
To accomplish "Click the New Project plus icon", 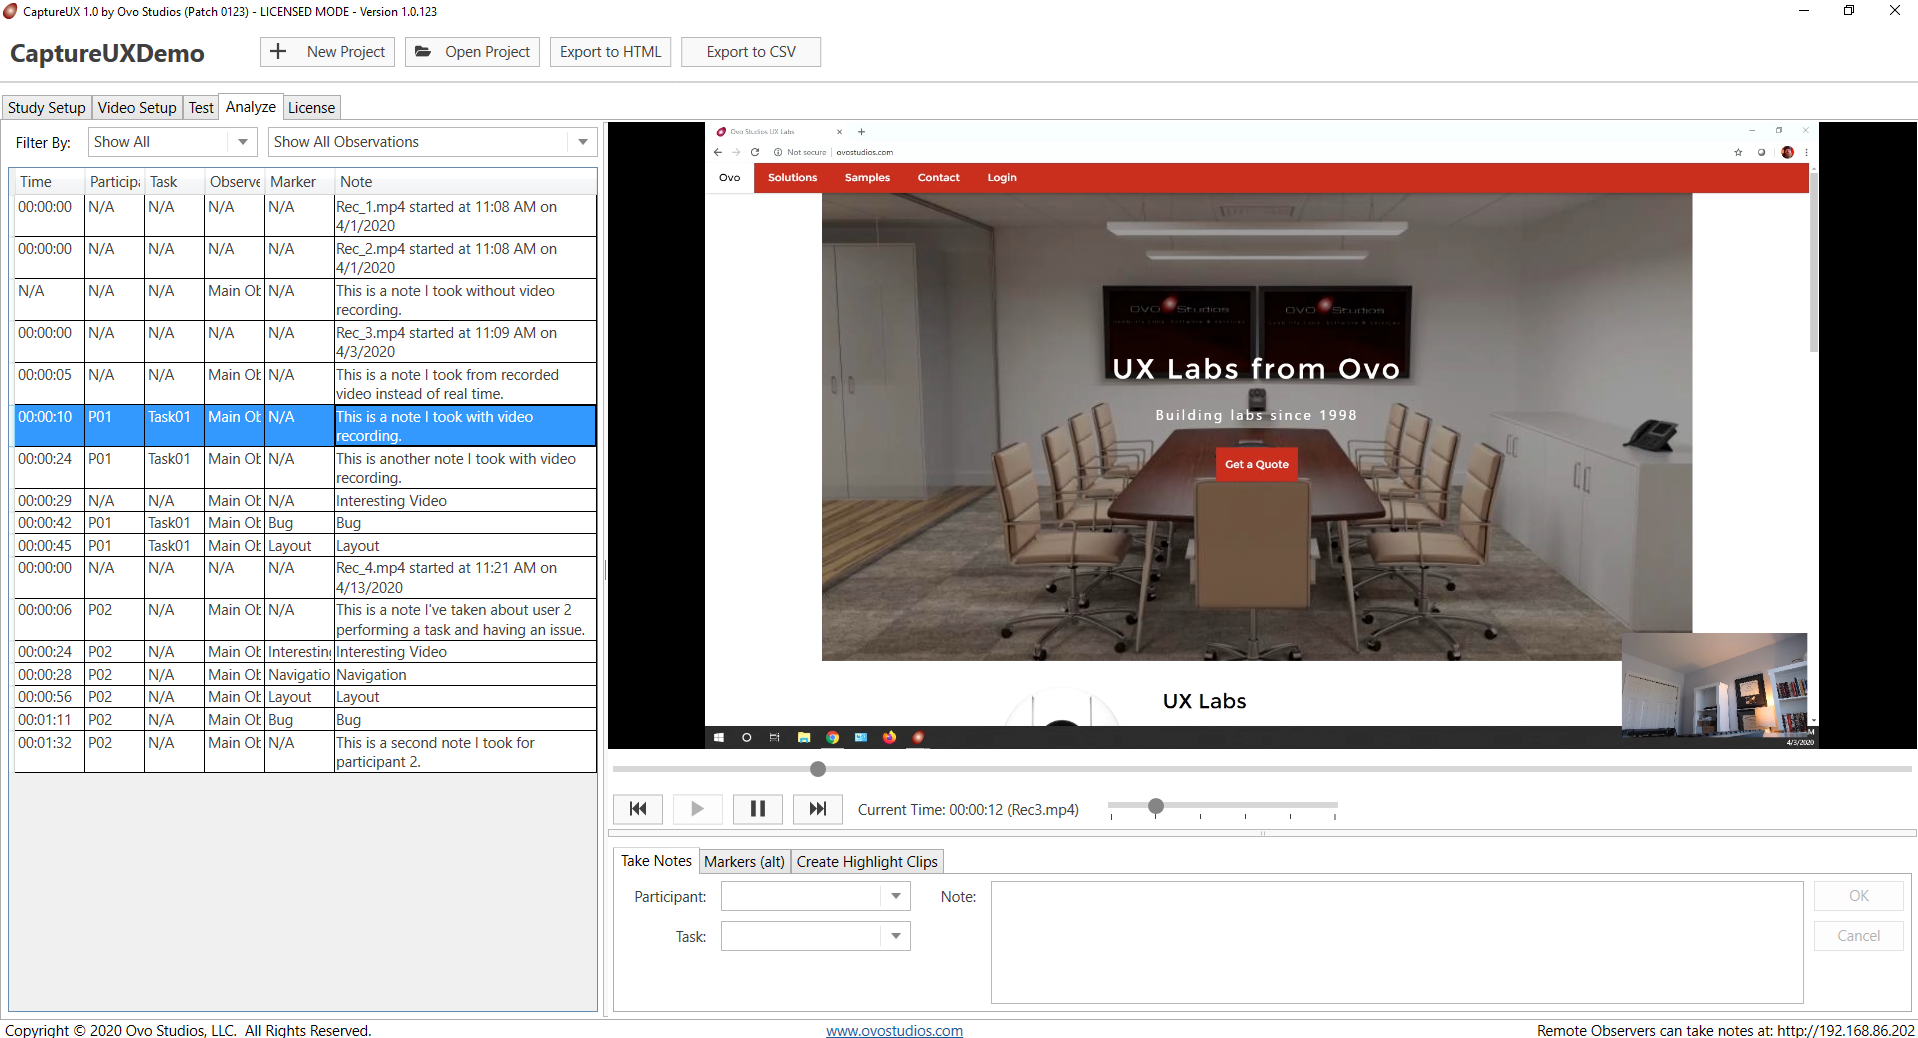I will pyautogui.click(x=278, y=52).
